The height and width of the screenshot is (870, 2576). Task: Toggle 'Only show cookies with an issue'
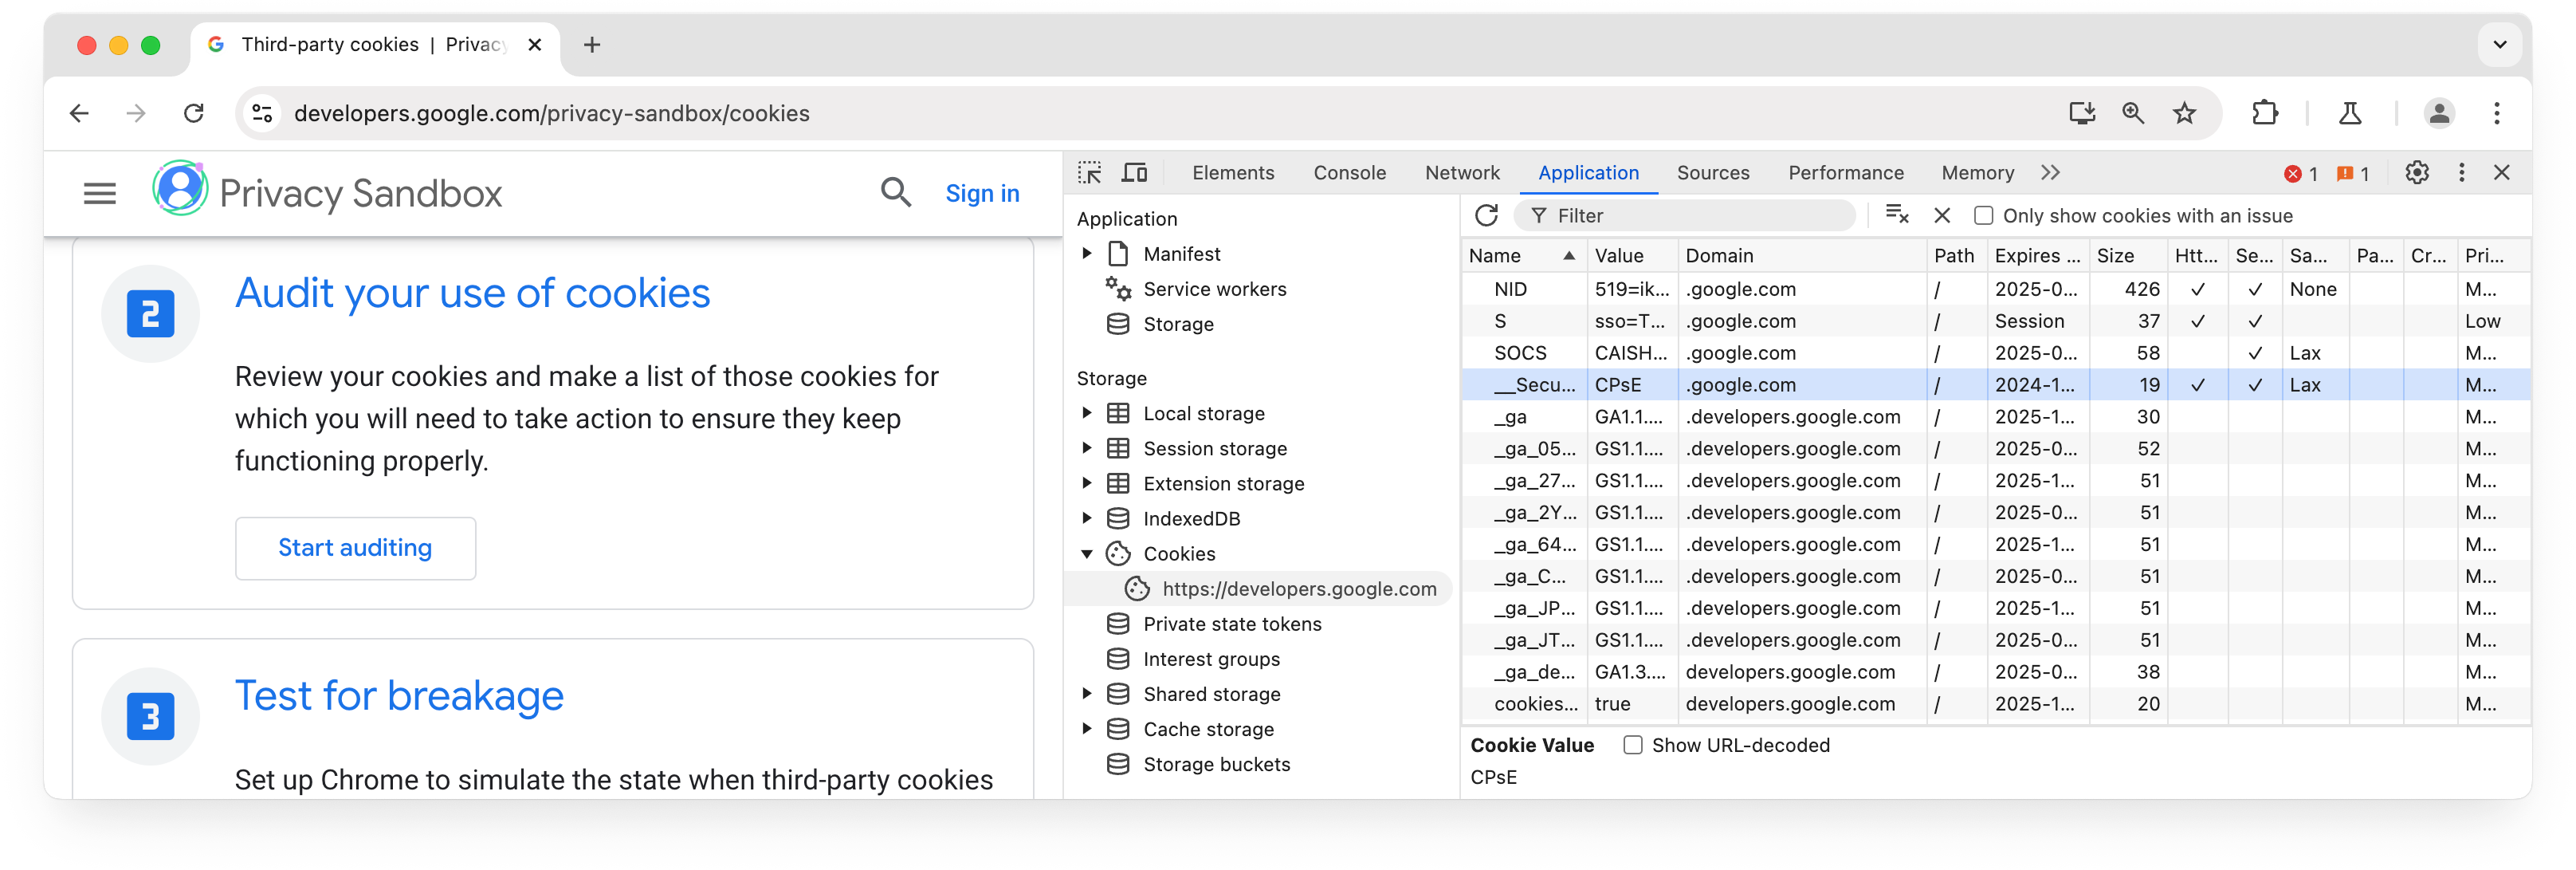(x=1983, y=215)
